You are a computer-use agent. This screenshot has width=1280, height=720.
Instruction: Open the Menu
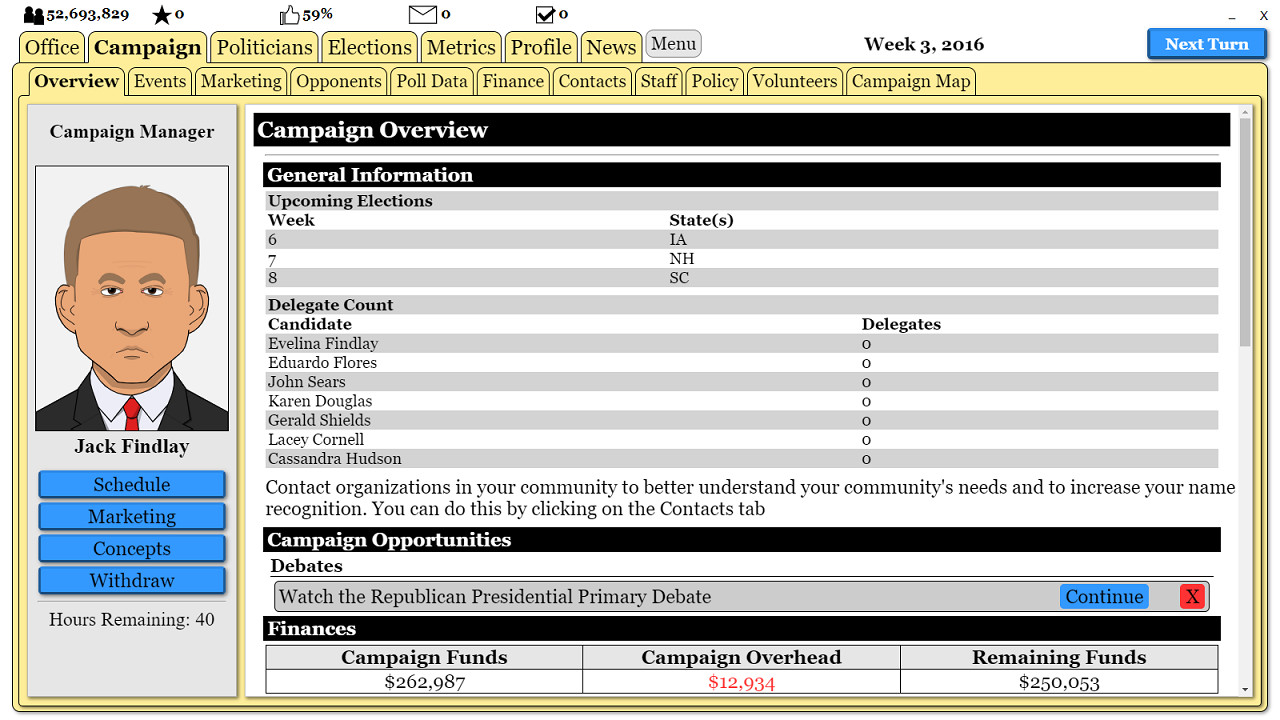[673, 43]
